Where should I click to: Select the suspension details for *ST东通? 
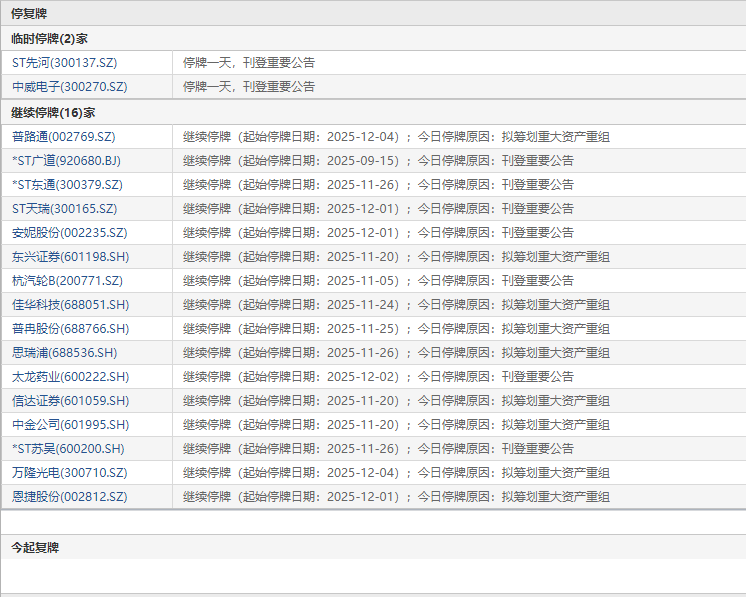378,185
